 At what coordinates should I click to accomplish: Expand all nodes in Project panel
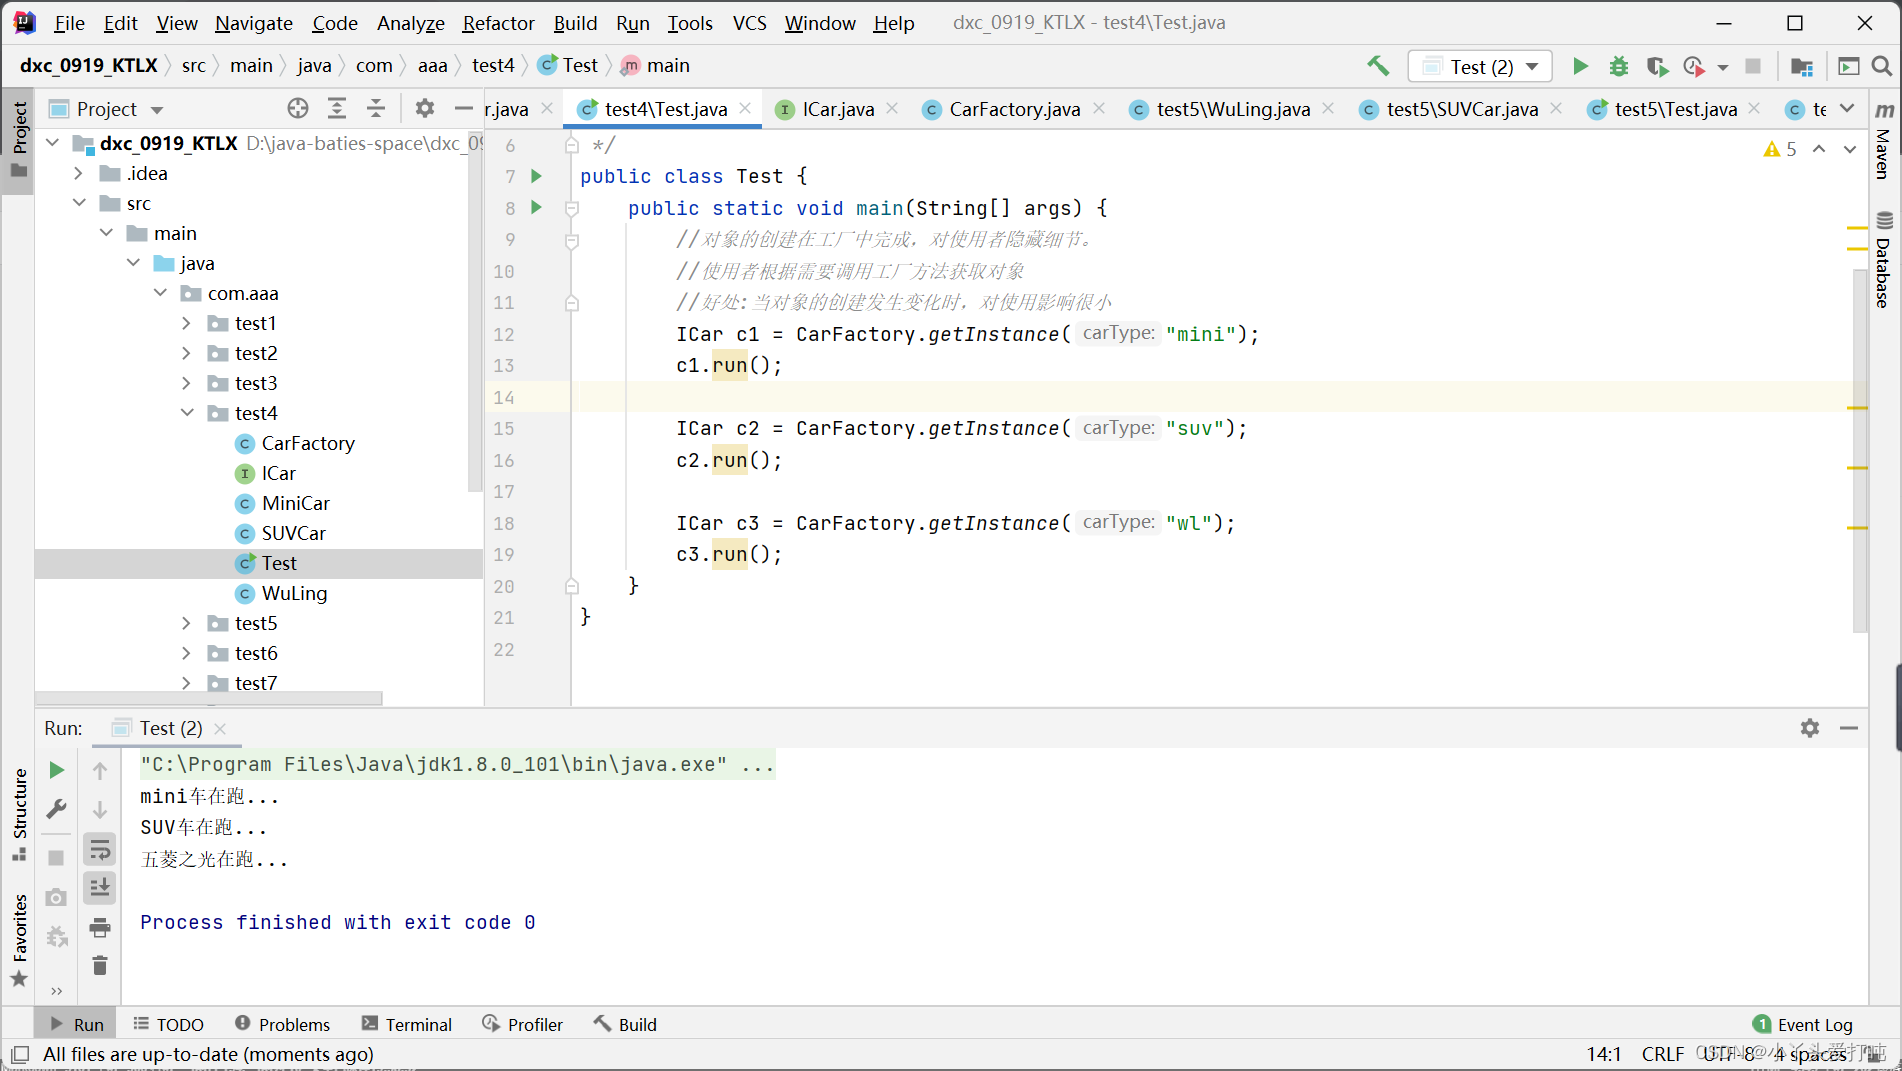[x=337, y=108]
